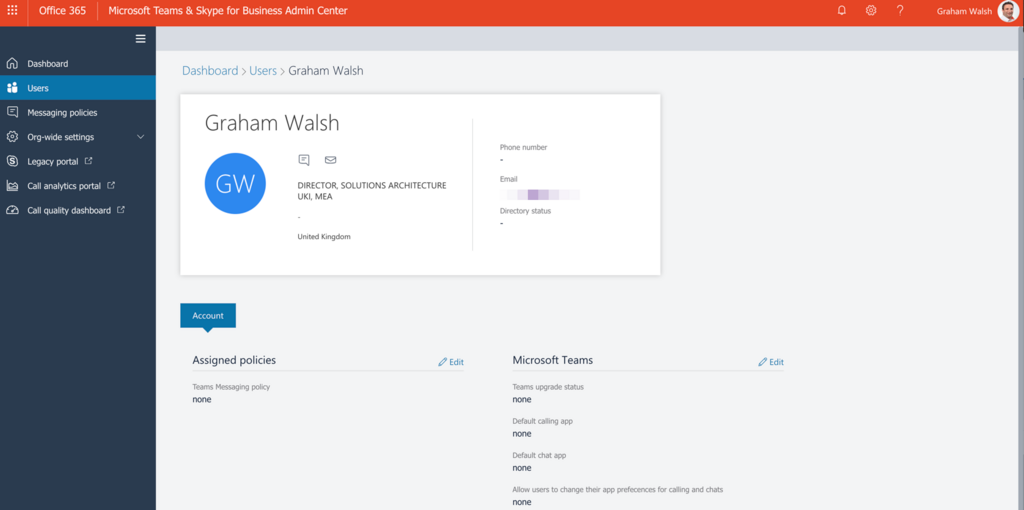Click the Default calling app label
The width and height of the screenshot is (1024, 510).
pyautogui.click(x=543, y=421)
